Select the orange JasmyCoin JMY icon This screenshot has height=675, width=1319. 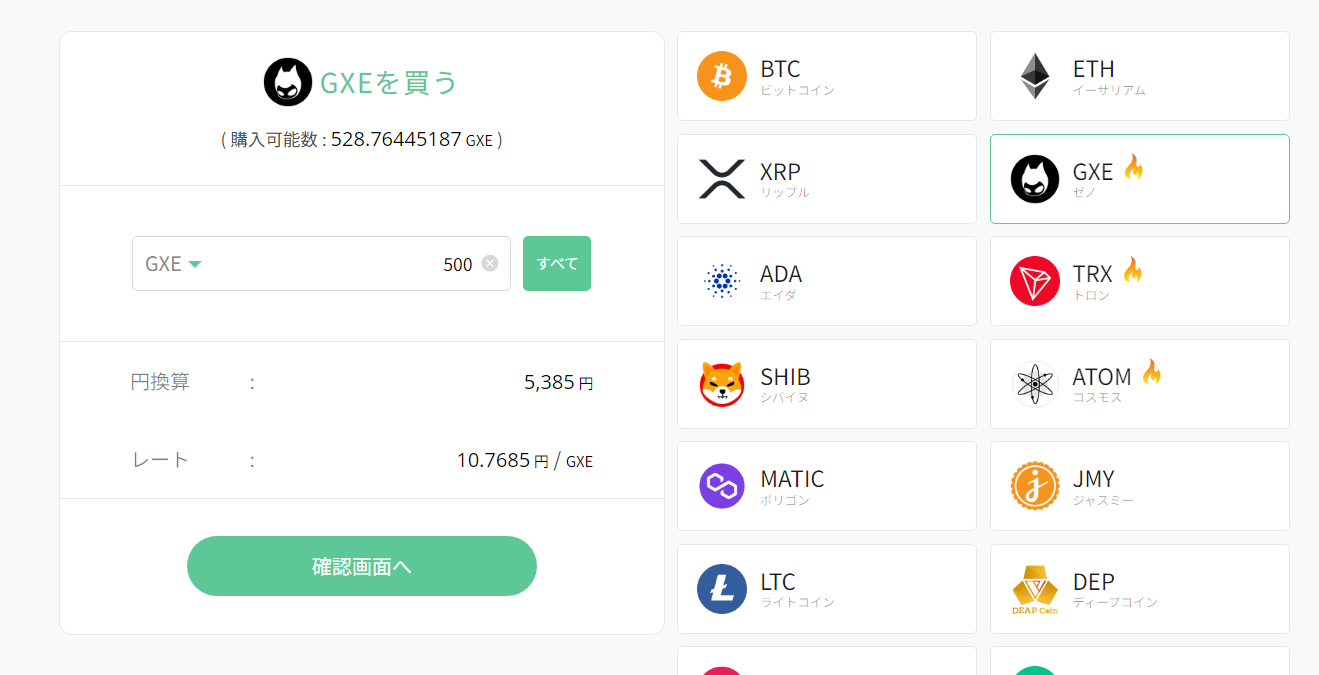coord(1035,486)
